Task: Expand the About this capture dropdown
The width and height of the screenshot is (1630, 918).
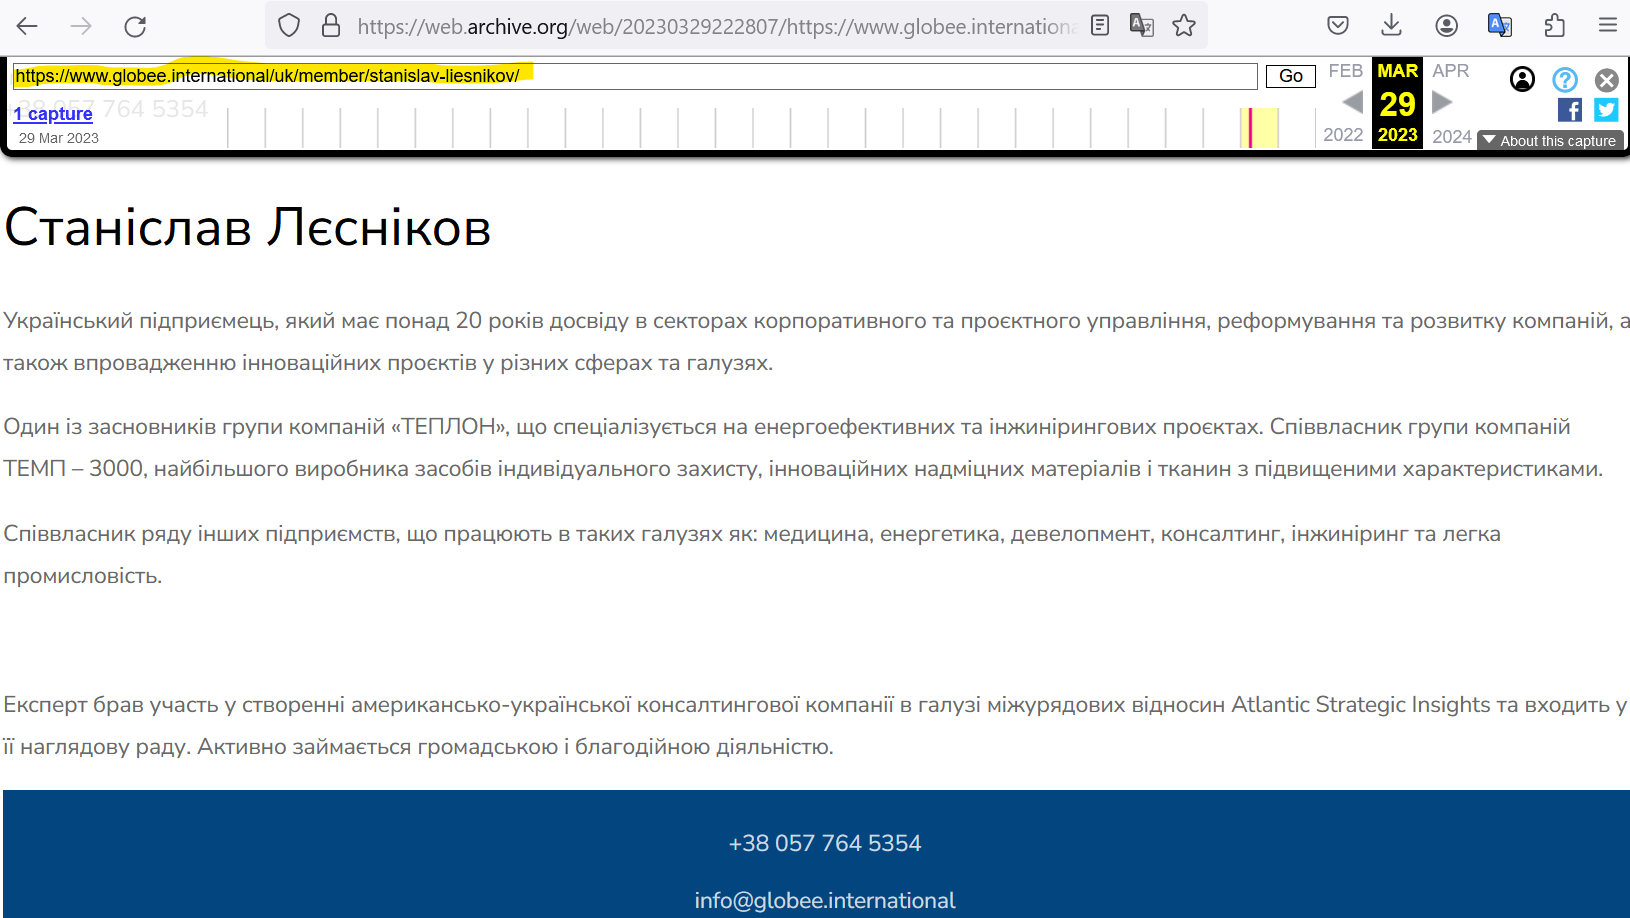Action: [x=1550, y=141]
